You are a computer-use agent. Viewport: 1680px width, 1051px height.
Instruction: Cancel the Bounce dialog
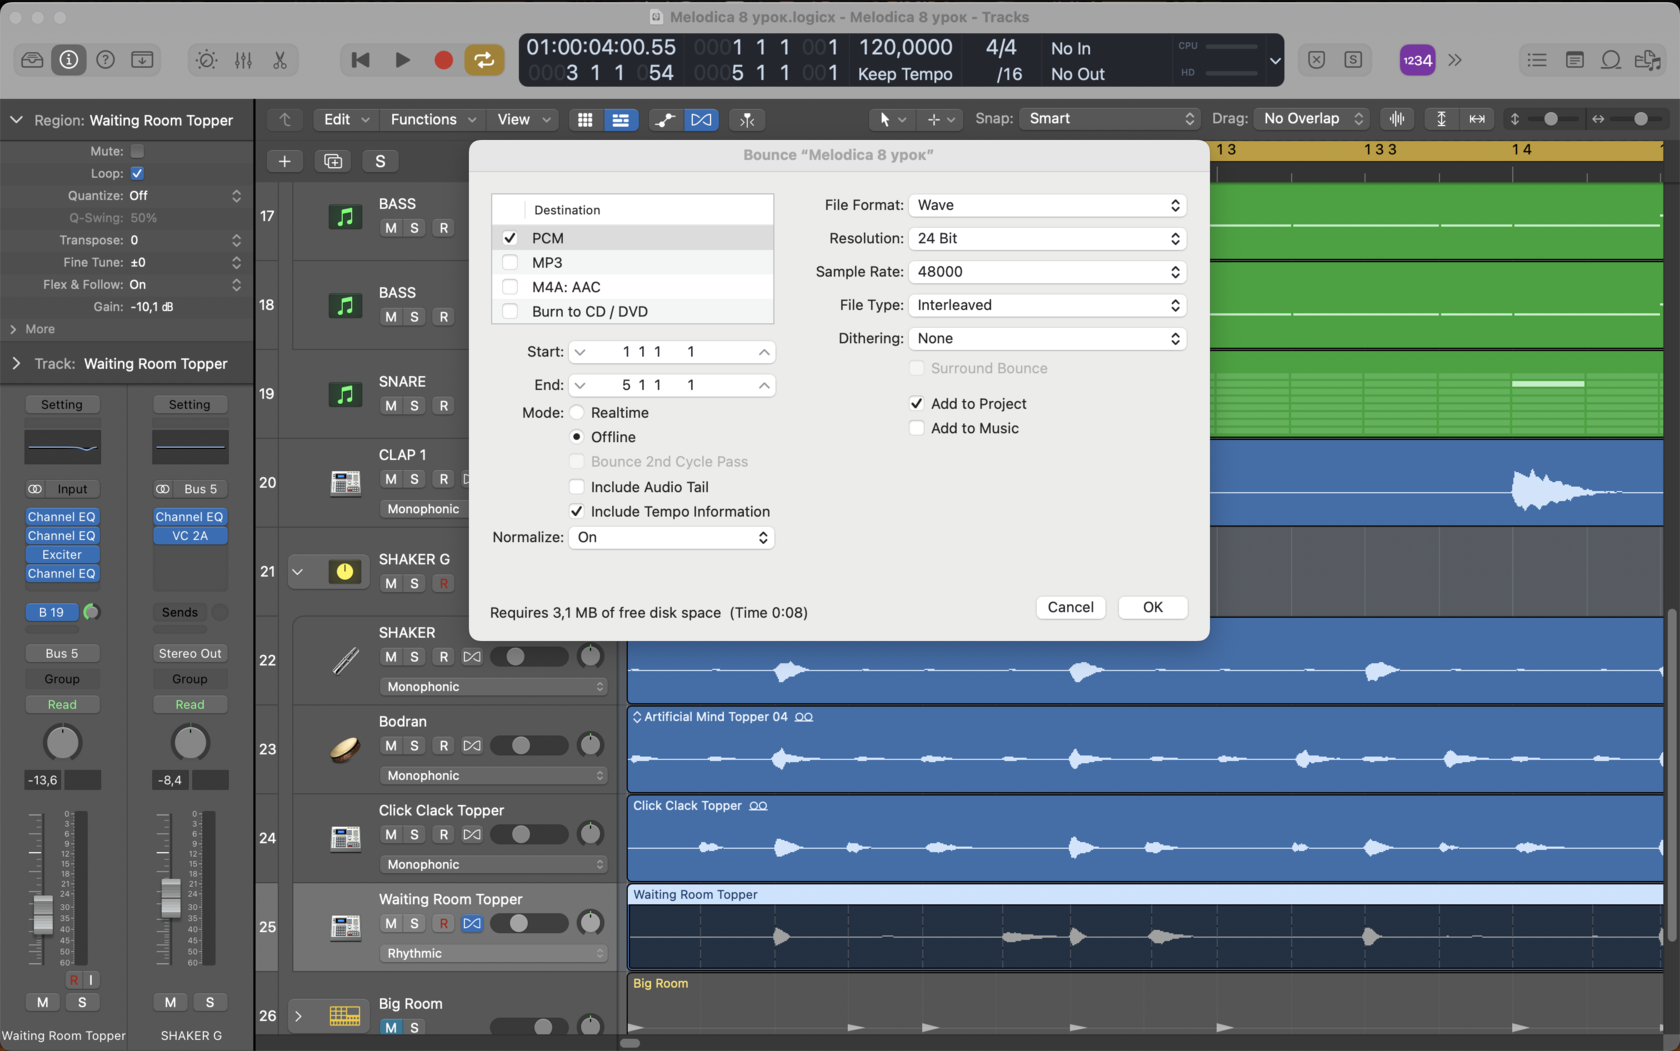pyautogui.click(x=1070, y=607)
